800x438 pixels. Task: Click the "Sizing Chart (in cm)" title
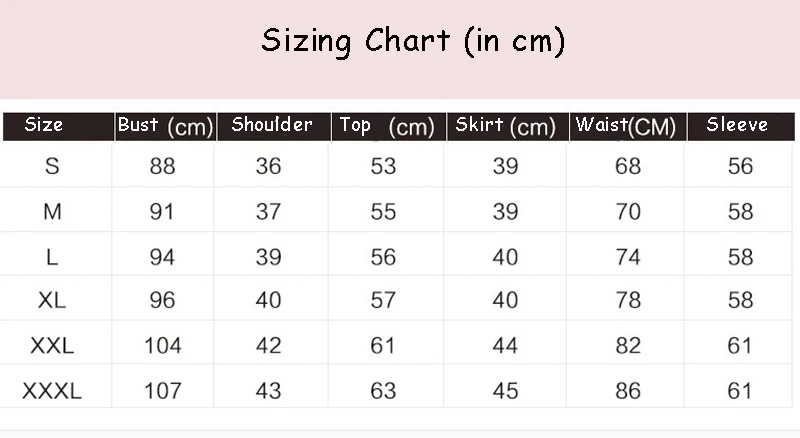coord(413,41)
